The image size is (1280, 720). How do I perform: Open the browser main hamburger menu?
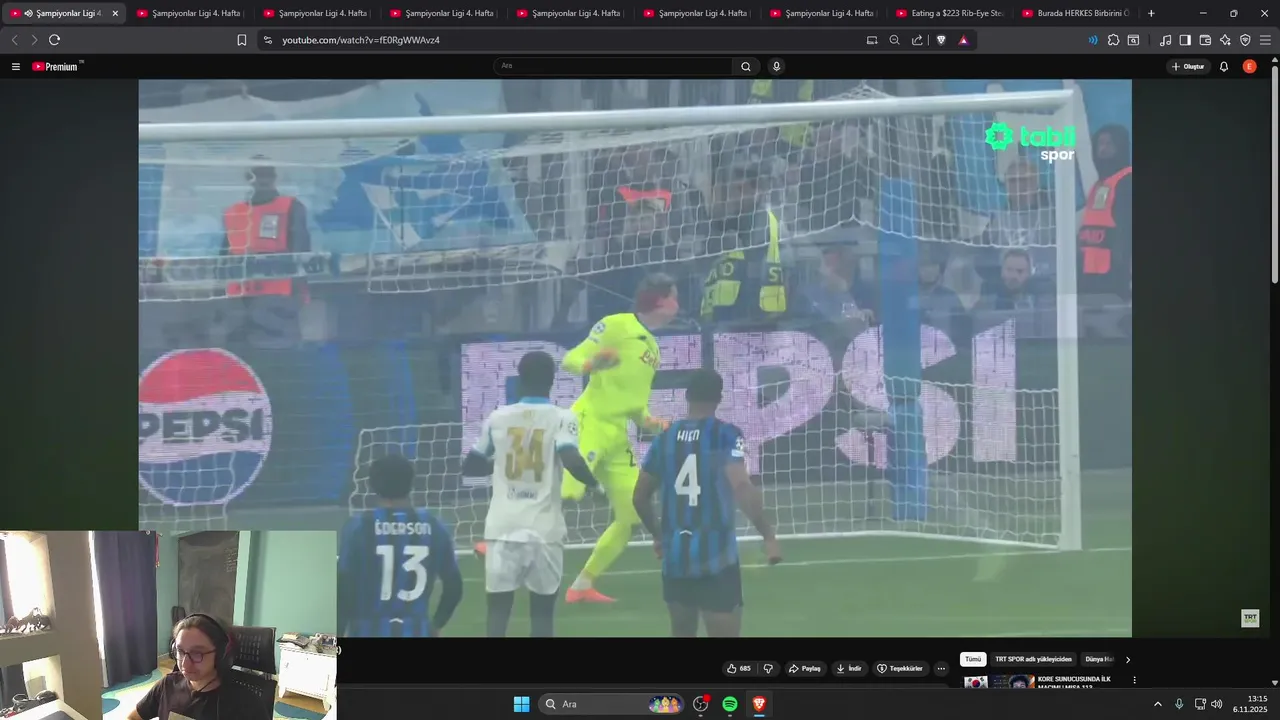(1265, 40)
